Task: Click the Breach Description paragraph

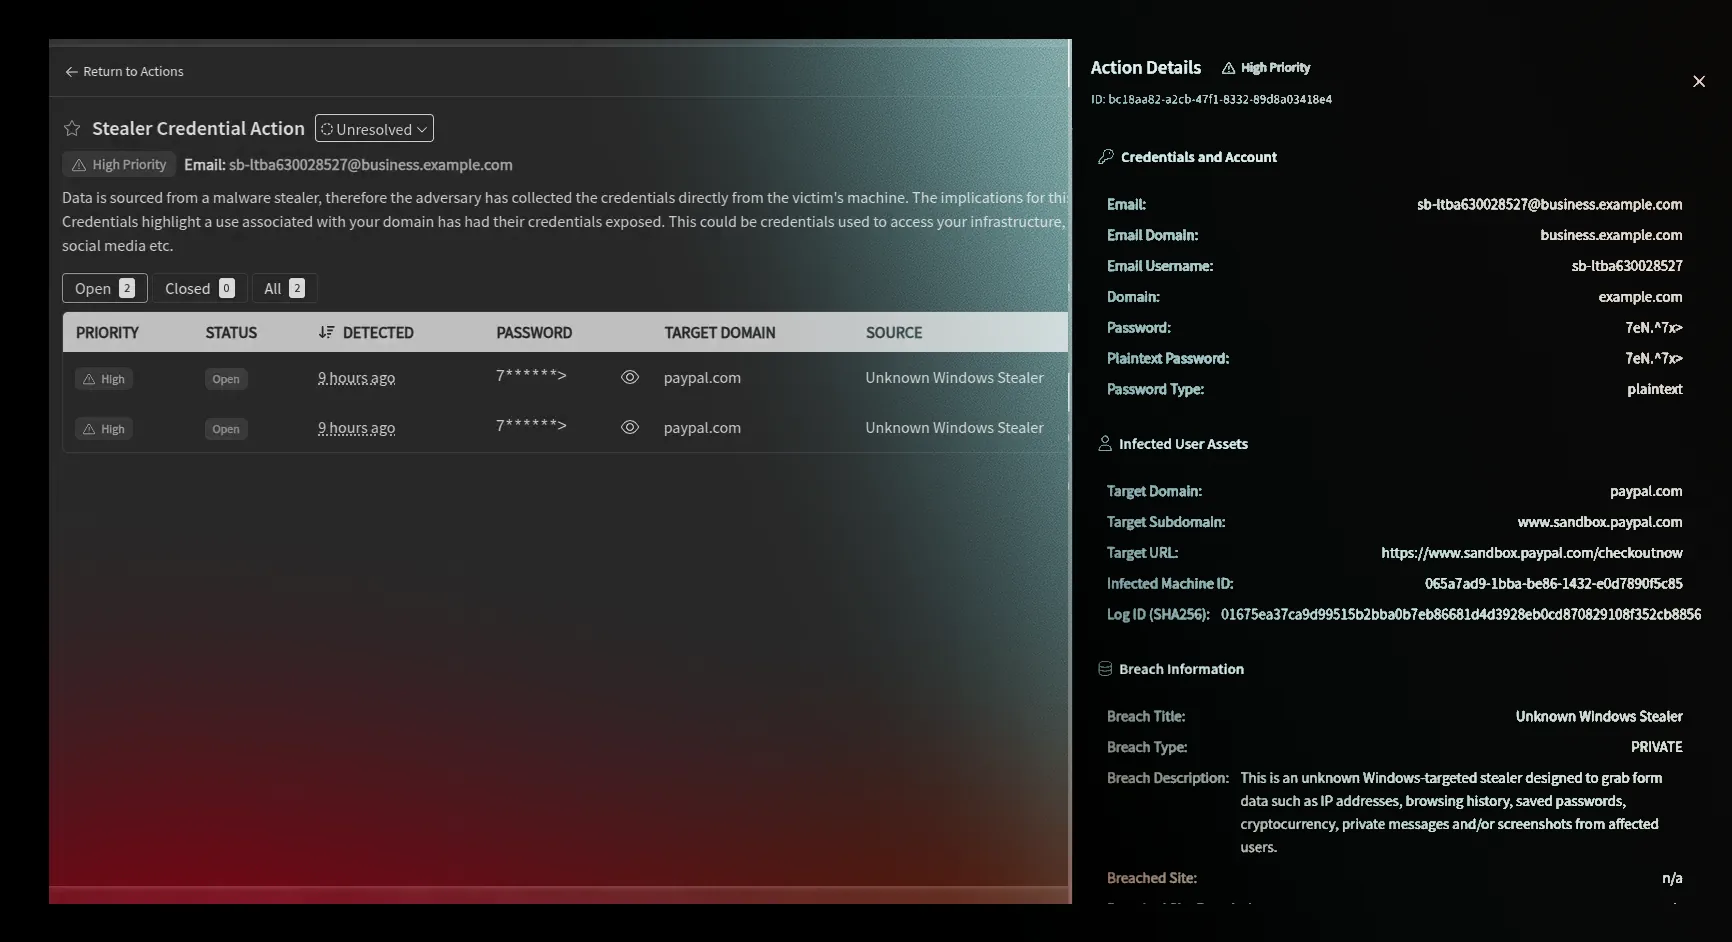Action: [x=1452, y=813]
